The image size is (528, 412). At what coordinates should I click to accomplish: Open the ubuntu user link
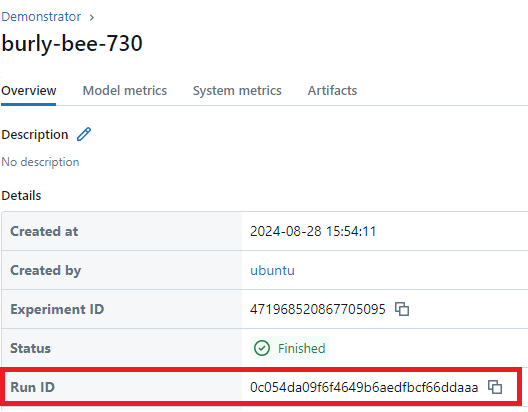point(272,270)
